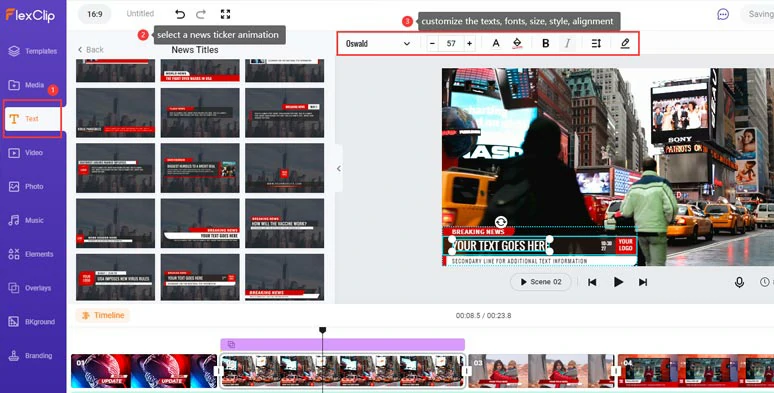Collapse the side panel arrow
This screenshot has height=393, width=774.
[x=339, y=168]
